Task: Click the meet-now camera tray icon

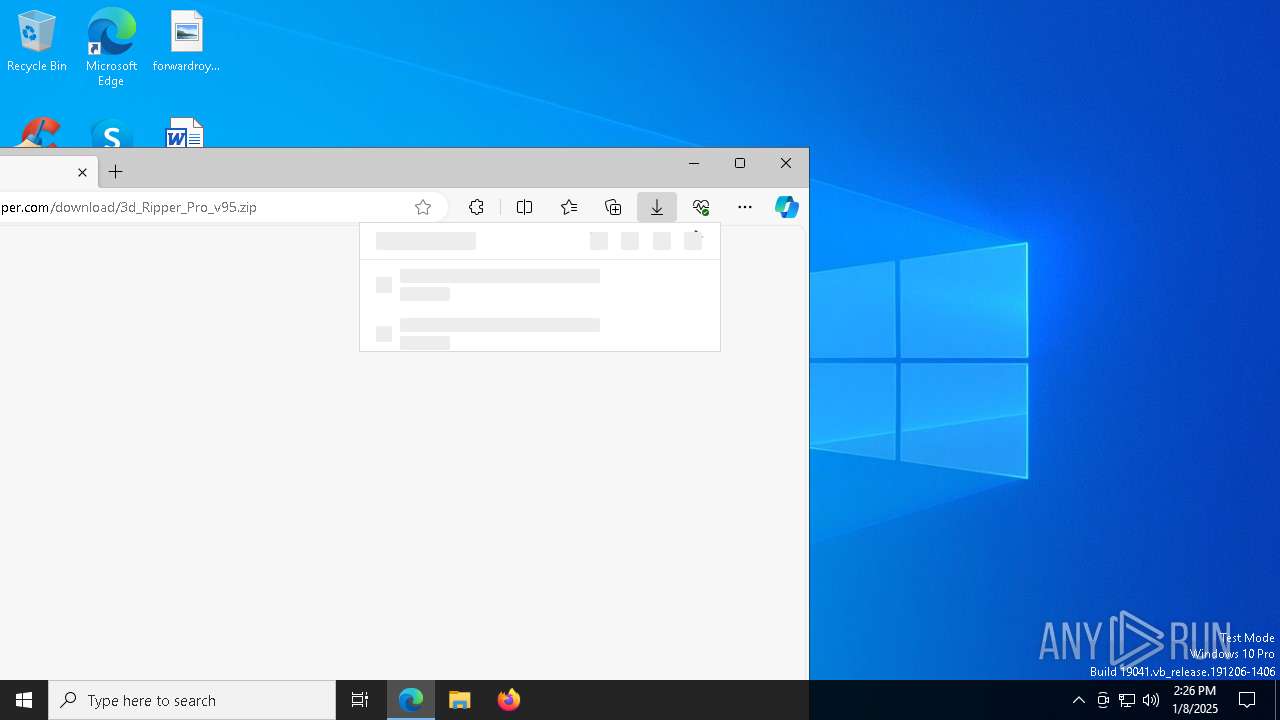Action: click(x=1103, y=700)
